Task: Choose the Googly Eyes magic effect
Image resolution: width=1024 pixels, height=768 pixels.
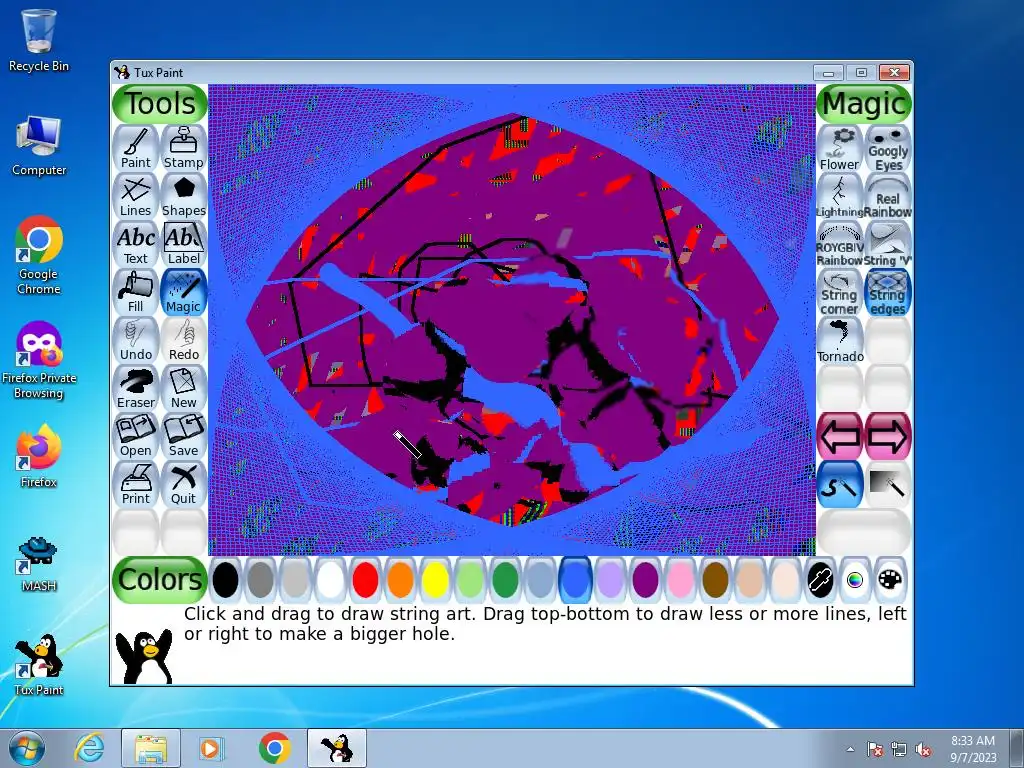Action: point(888,148)
